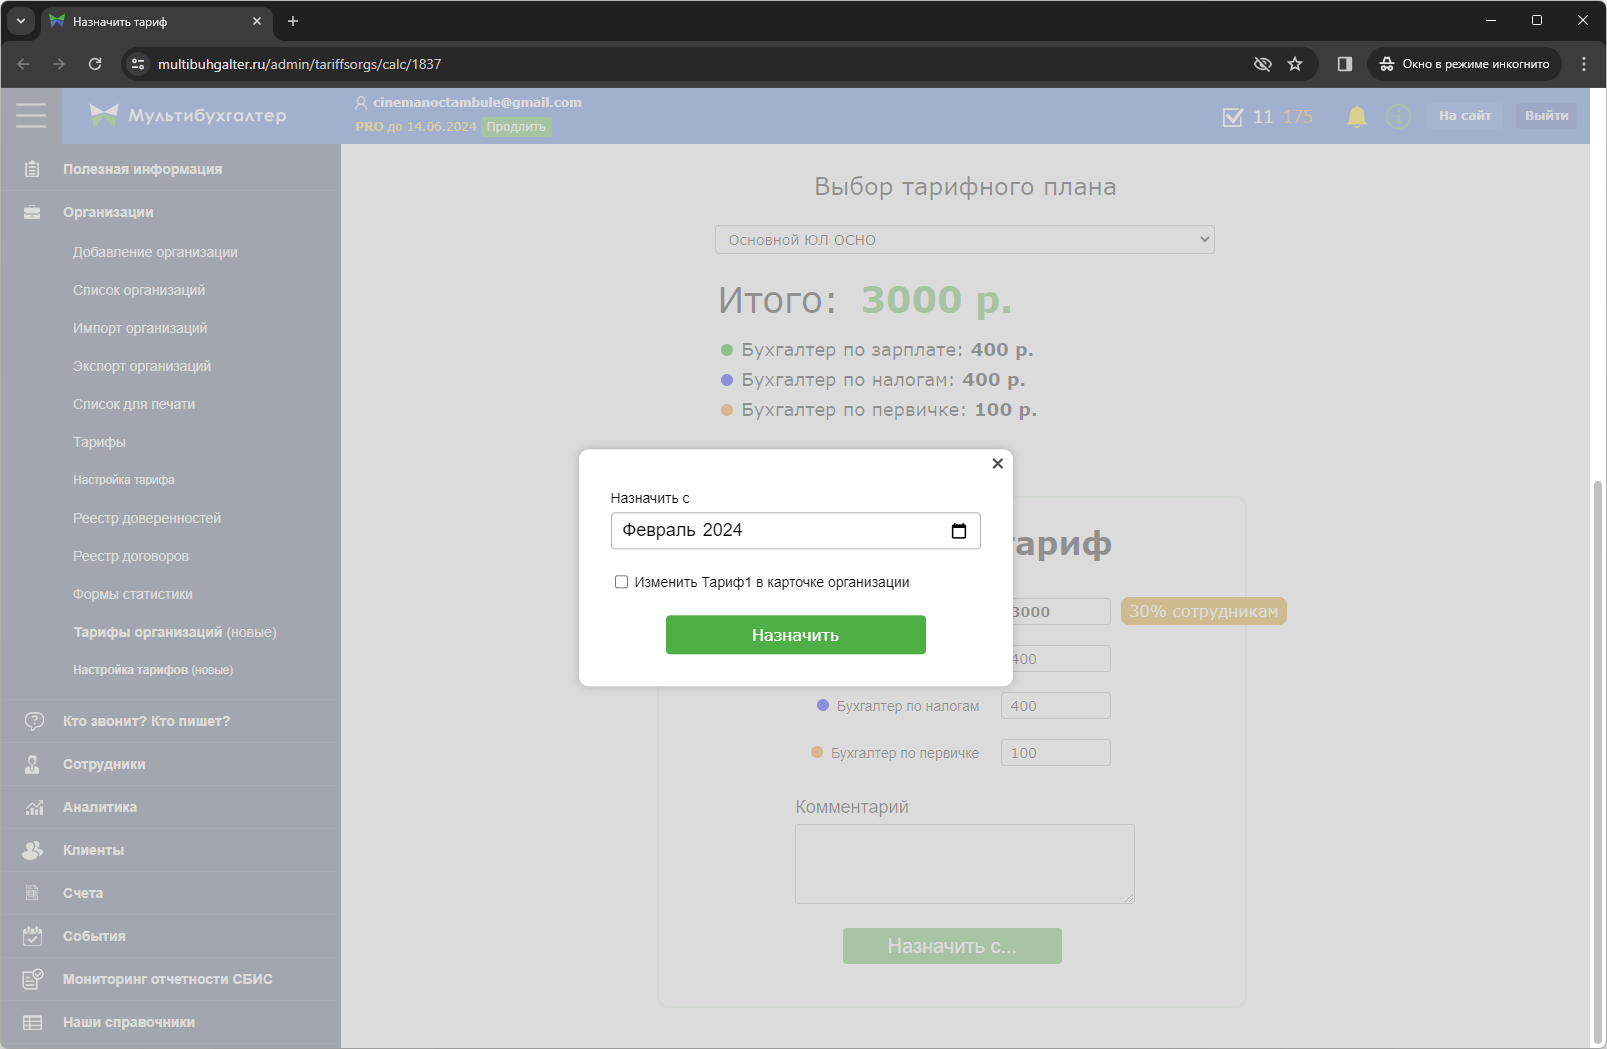
Task: Expand the Организации sidebar section
Action: 108,212
